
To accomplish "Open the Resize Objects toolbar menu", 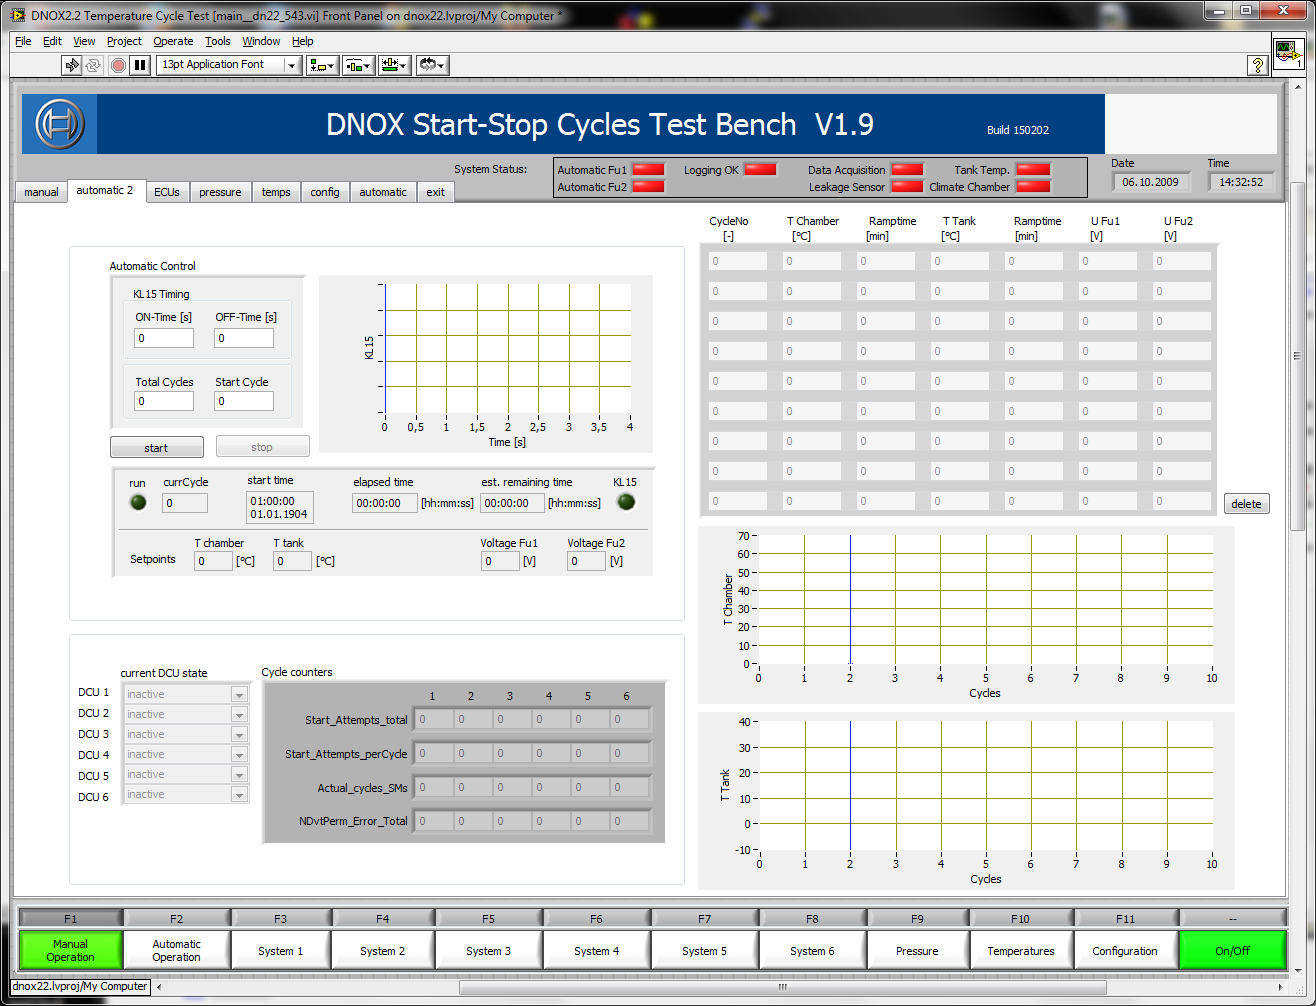I will (x=394, y=65).
